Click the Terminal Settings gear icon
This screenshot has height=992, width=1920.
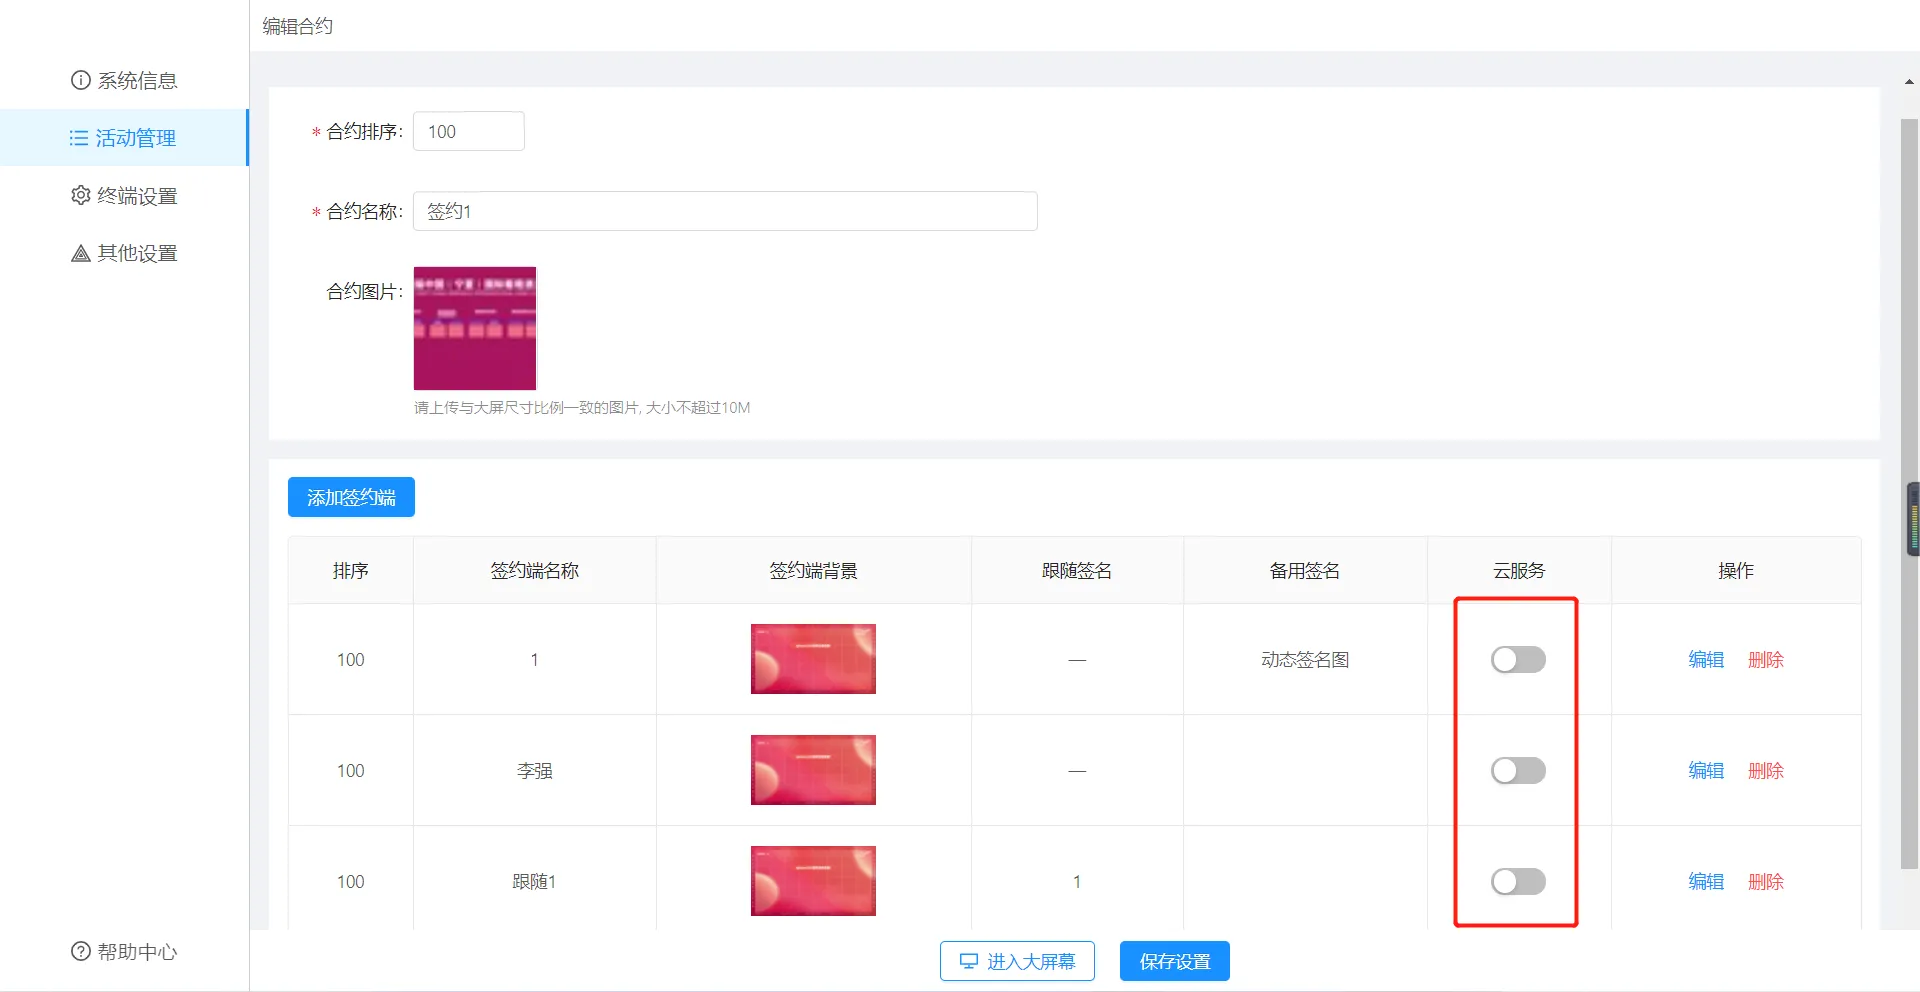coord(80,195)
